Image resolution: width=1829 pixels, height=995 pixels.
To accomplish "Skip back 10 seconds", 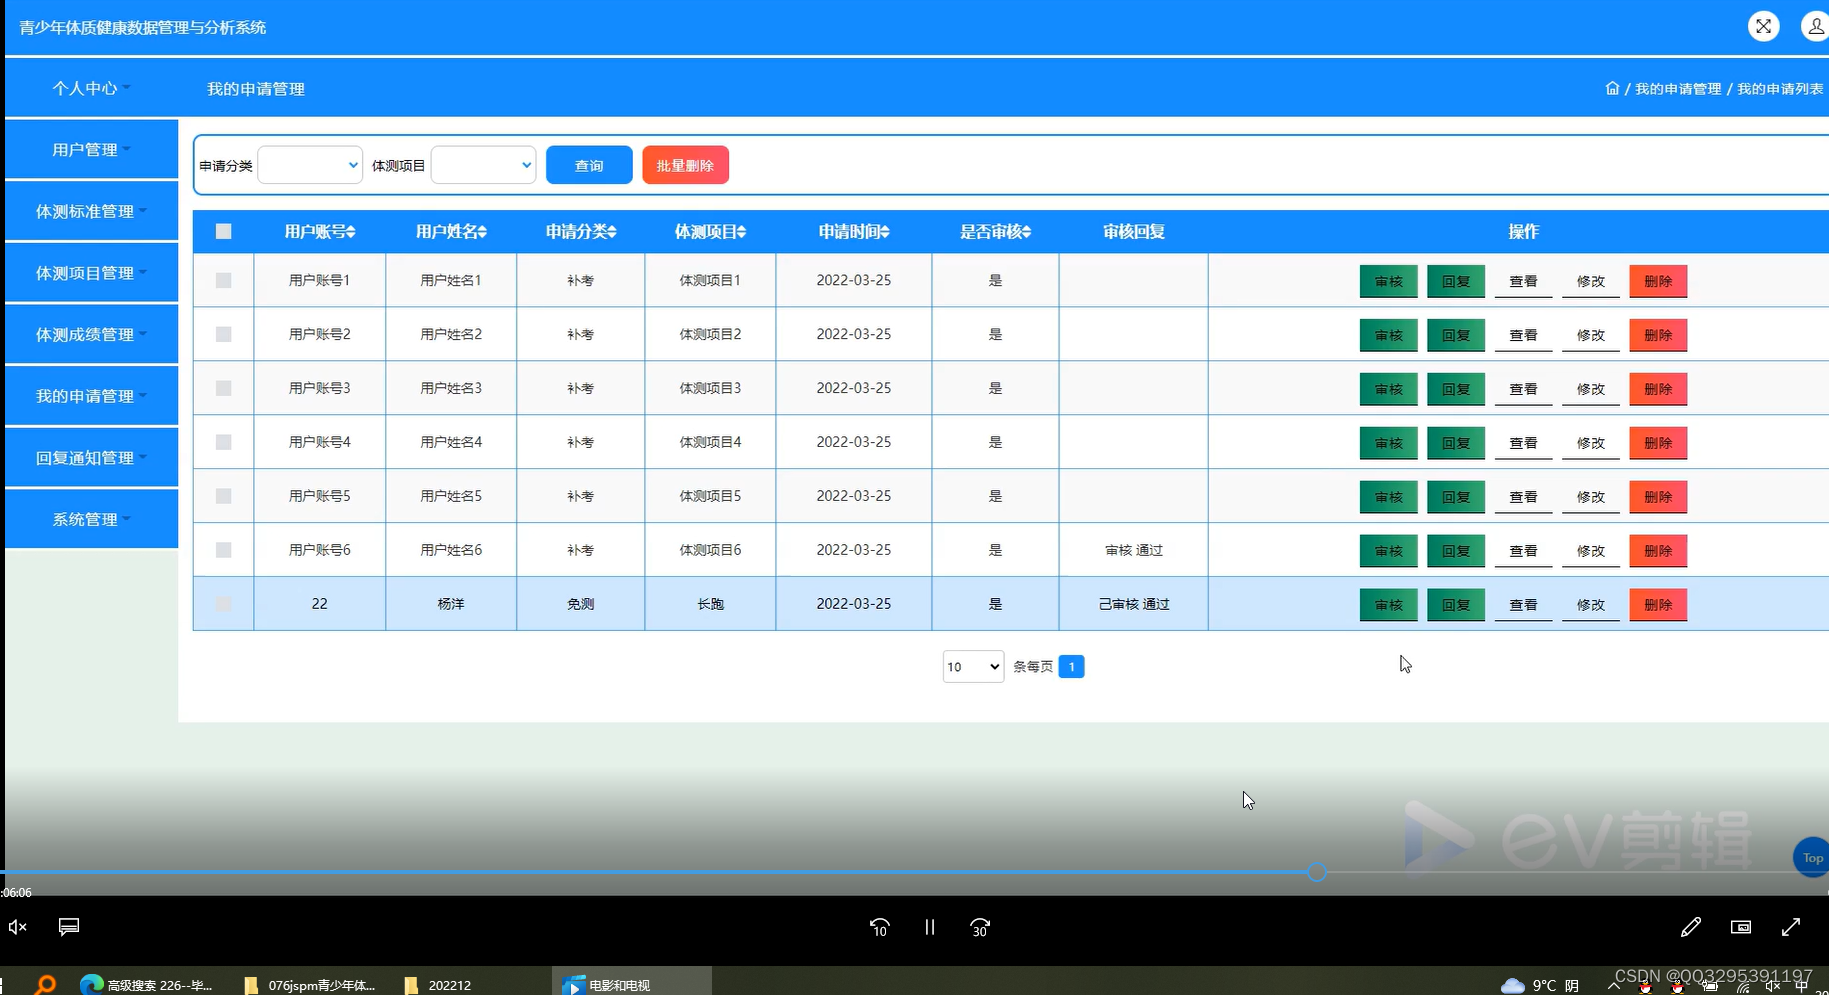I will (879, 927).
